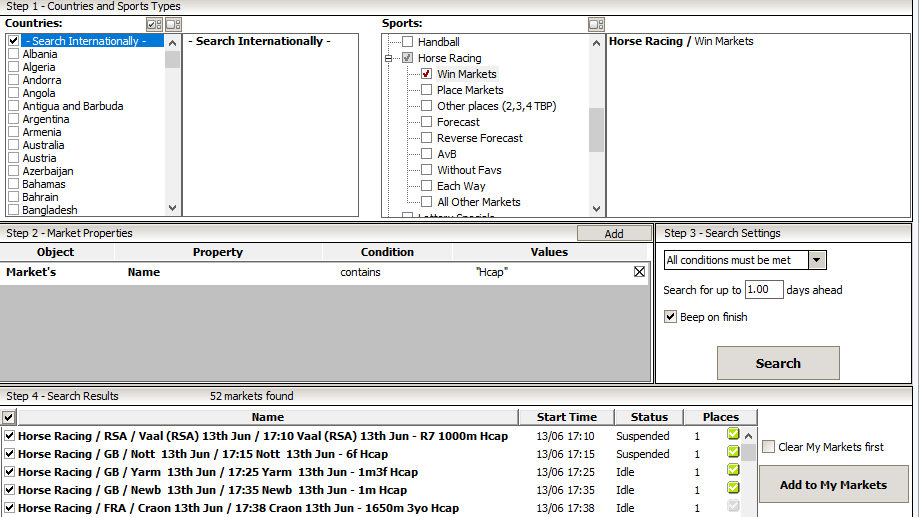Toggle select-all checkbox in results header

[9, 417]
